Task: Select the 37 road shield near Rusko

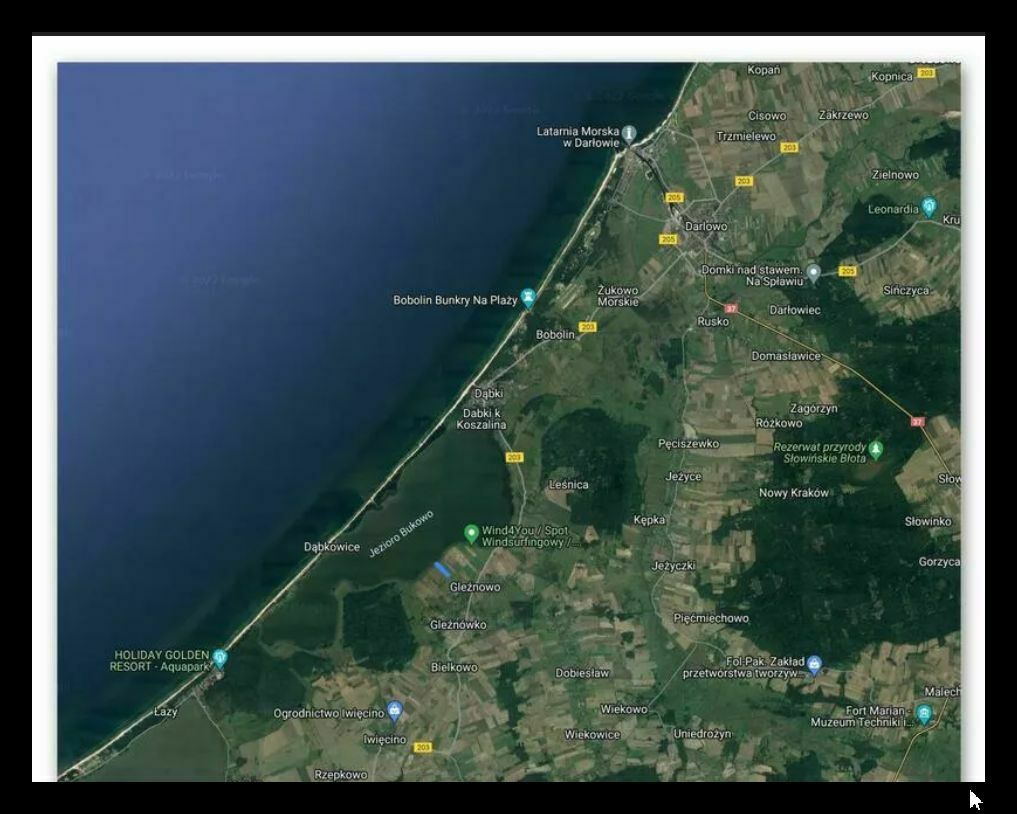Action: click(731, 309)
